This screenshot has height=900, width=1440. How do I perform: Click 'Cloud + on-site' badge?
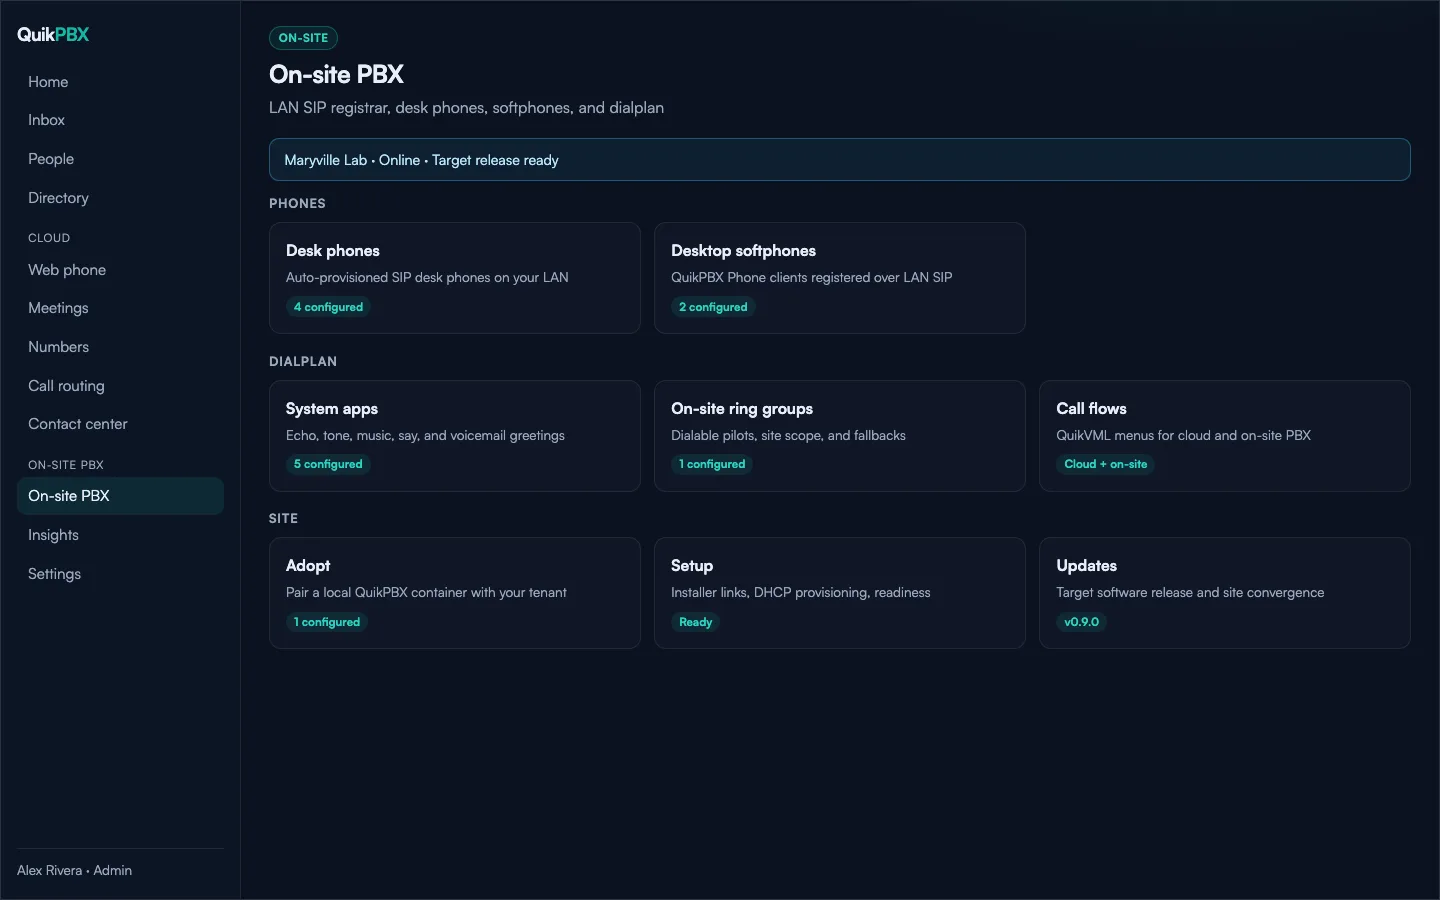click(1105, 464)
